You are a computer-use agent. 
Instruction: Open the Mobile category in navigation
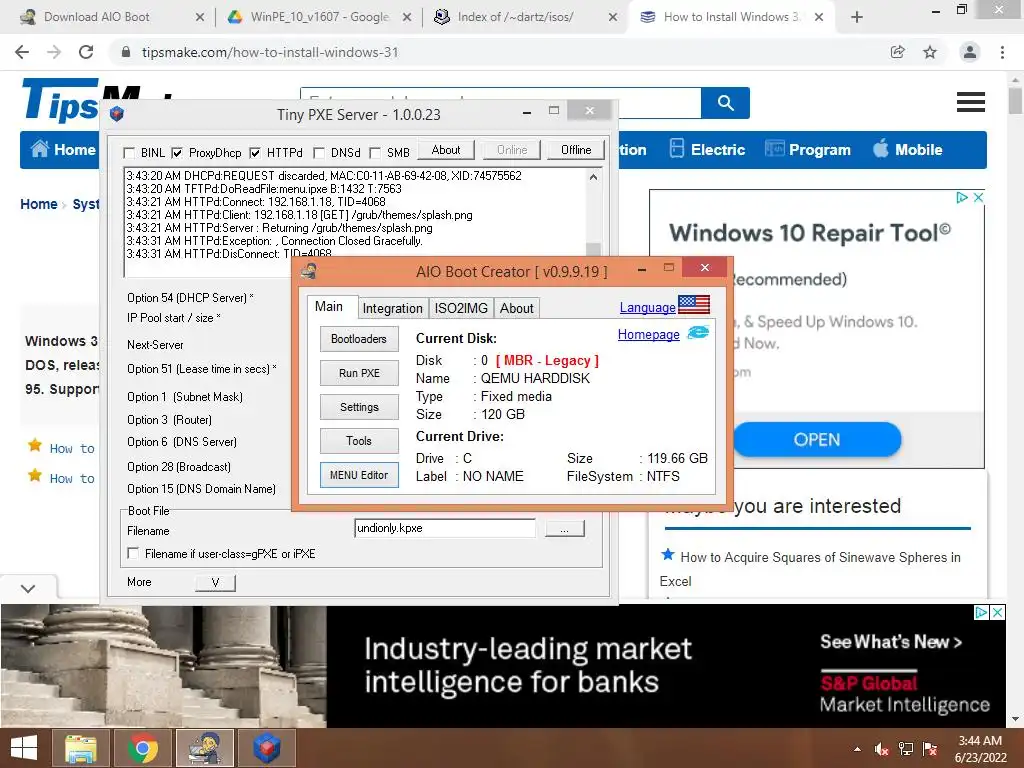click(908, 150)
